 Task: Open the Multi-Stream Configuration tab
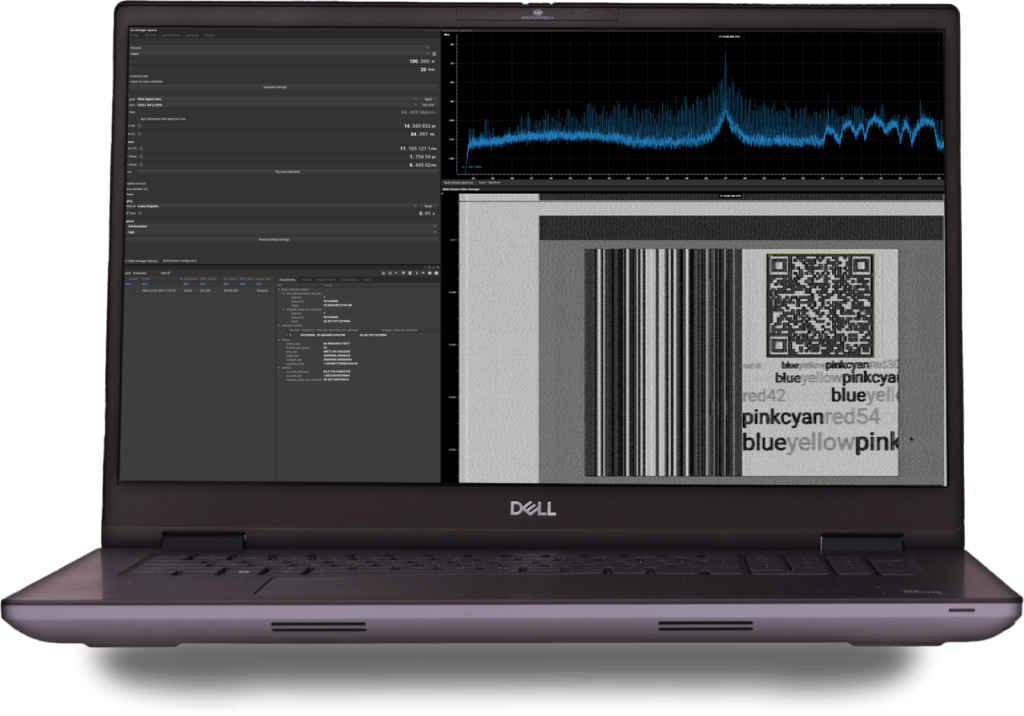pos(180,261)
